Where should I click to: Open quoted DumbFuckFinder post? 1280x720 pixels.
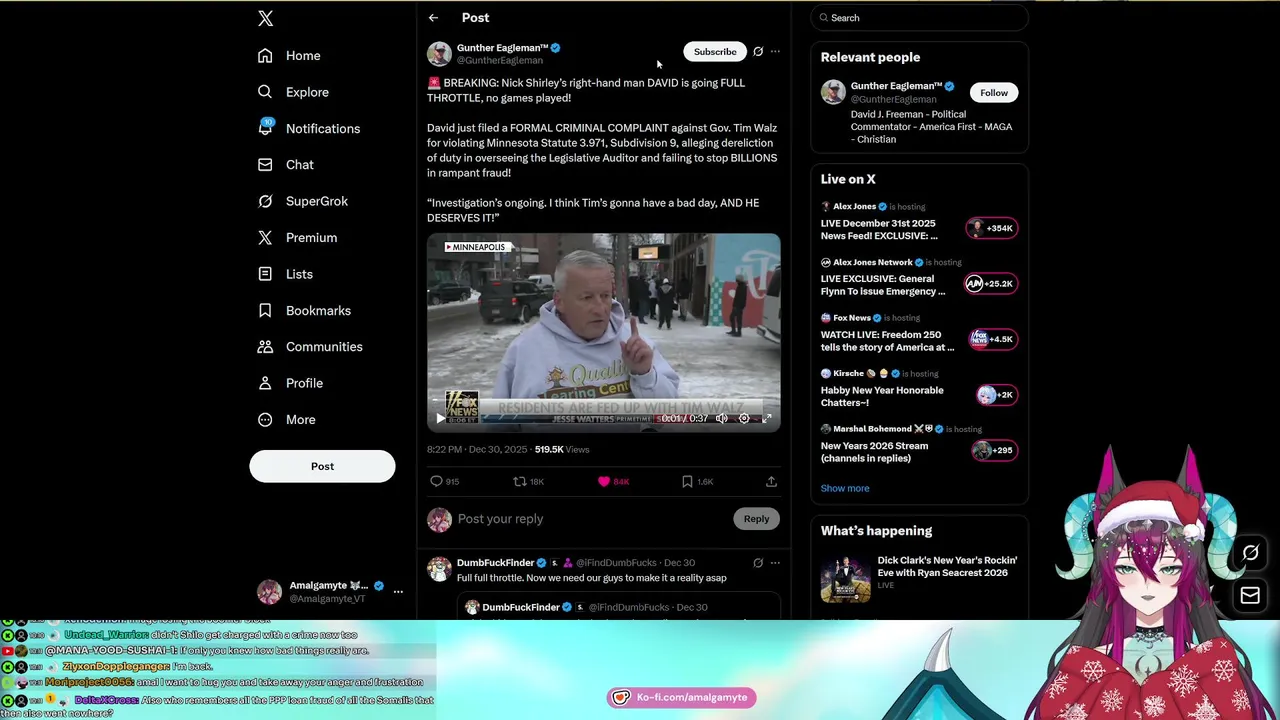point(619,607)
